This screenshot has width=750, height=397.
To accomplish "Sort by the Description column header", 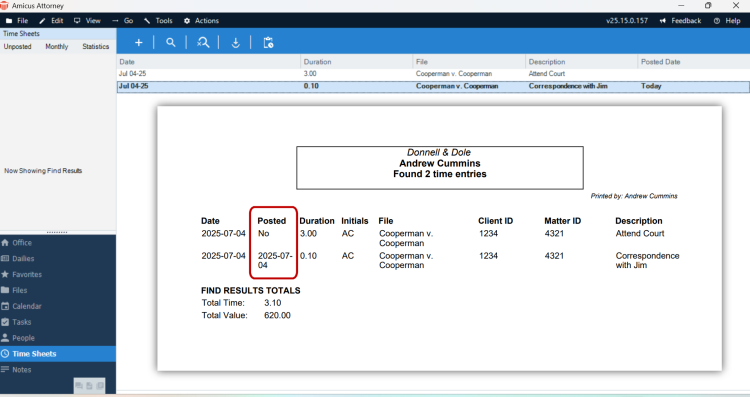I will (x=582, y=62).
